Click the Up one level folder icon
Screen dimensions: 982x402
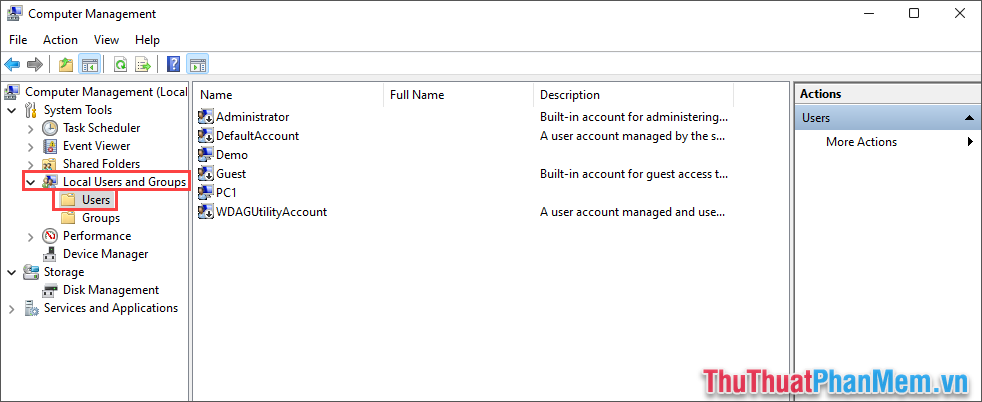[66, 64]
